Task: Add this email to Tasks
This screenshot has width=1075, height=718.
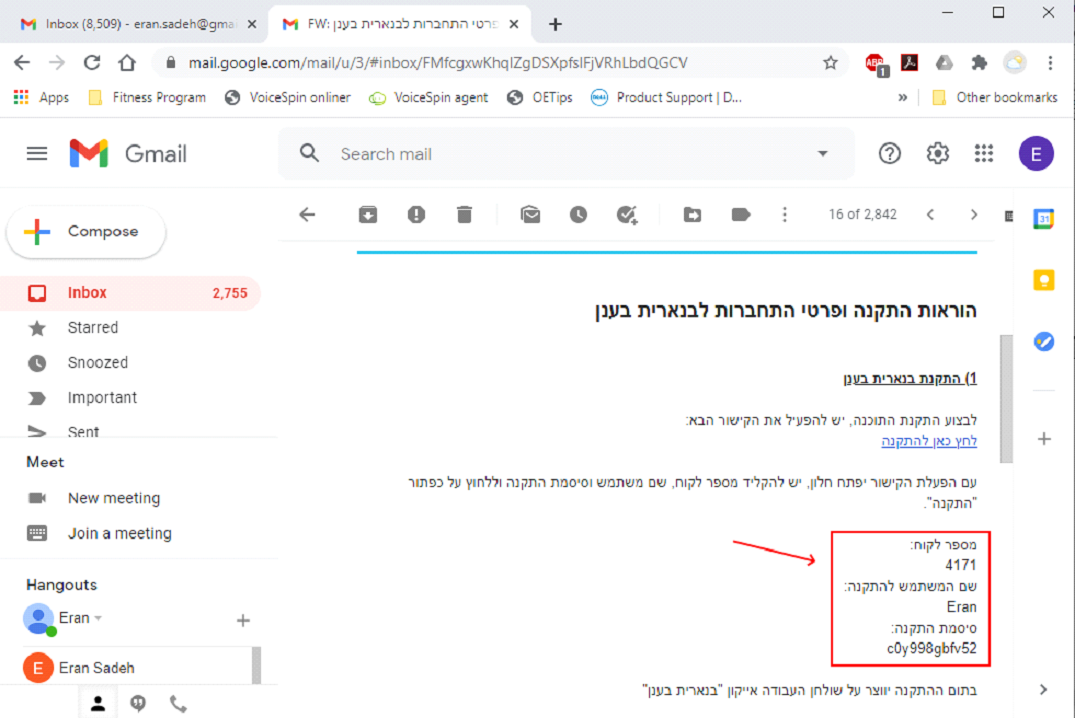Action: tap(628, 214)
